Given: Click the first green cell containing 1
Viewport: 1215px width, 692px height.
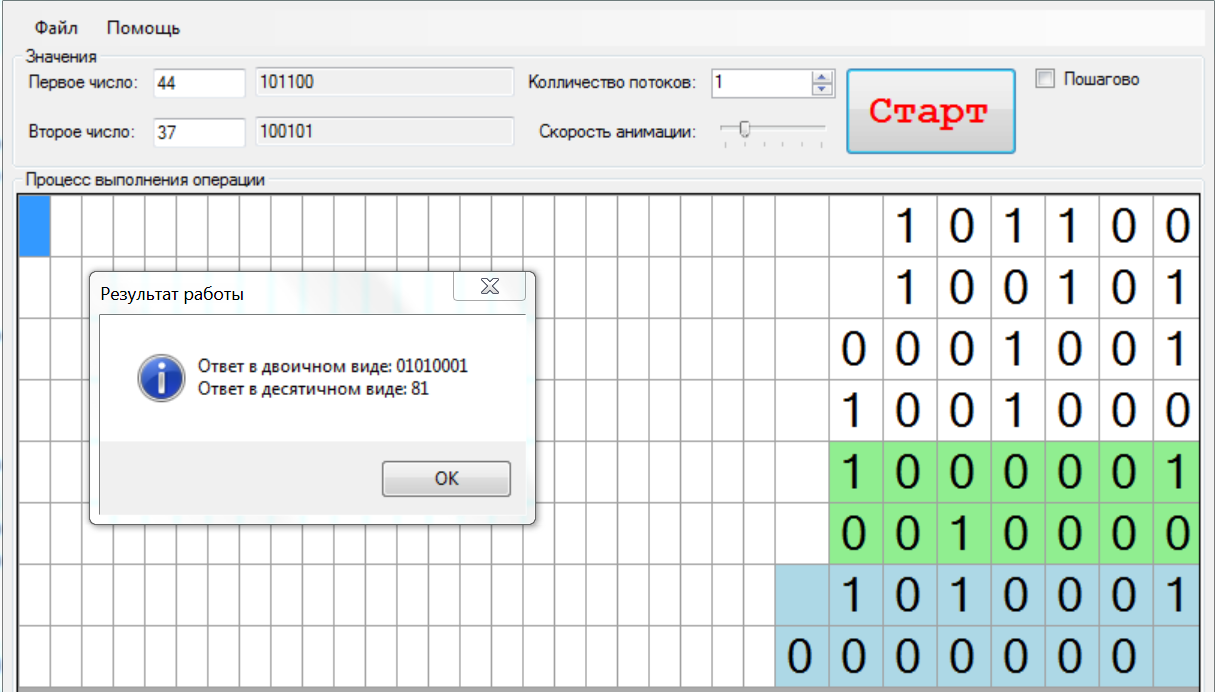Looking at the screenshot, I should pos(855,472).
